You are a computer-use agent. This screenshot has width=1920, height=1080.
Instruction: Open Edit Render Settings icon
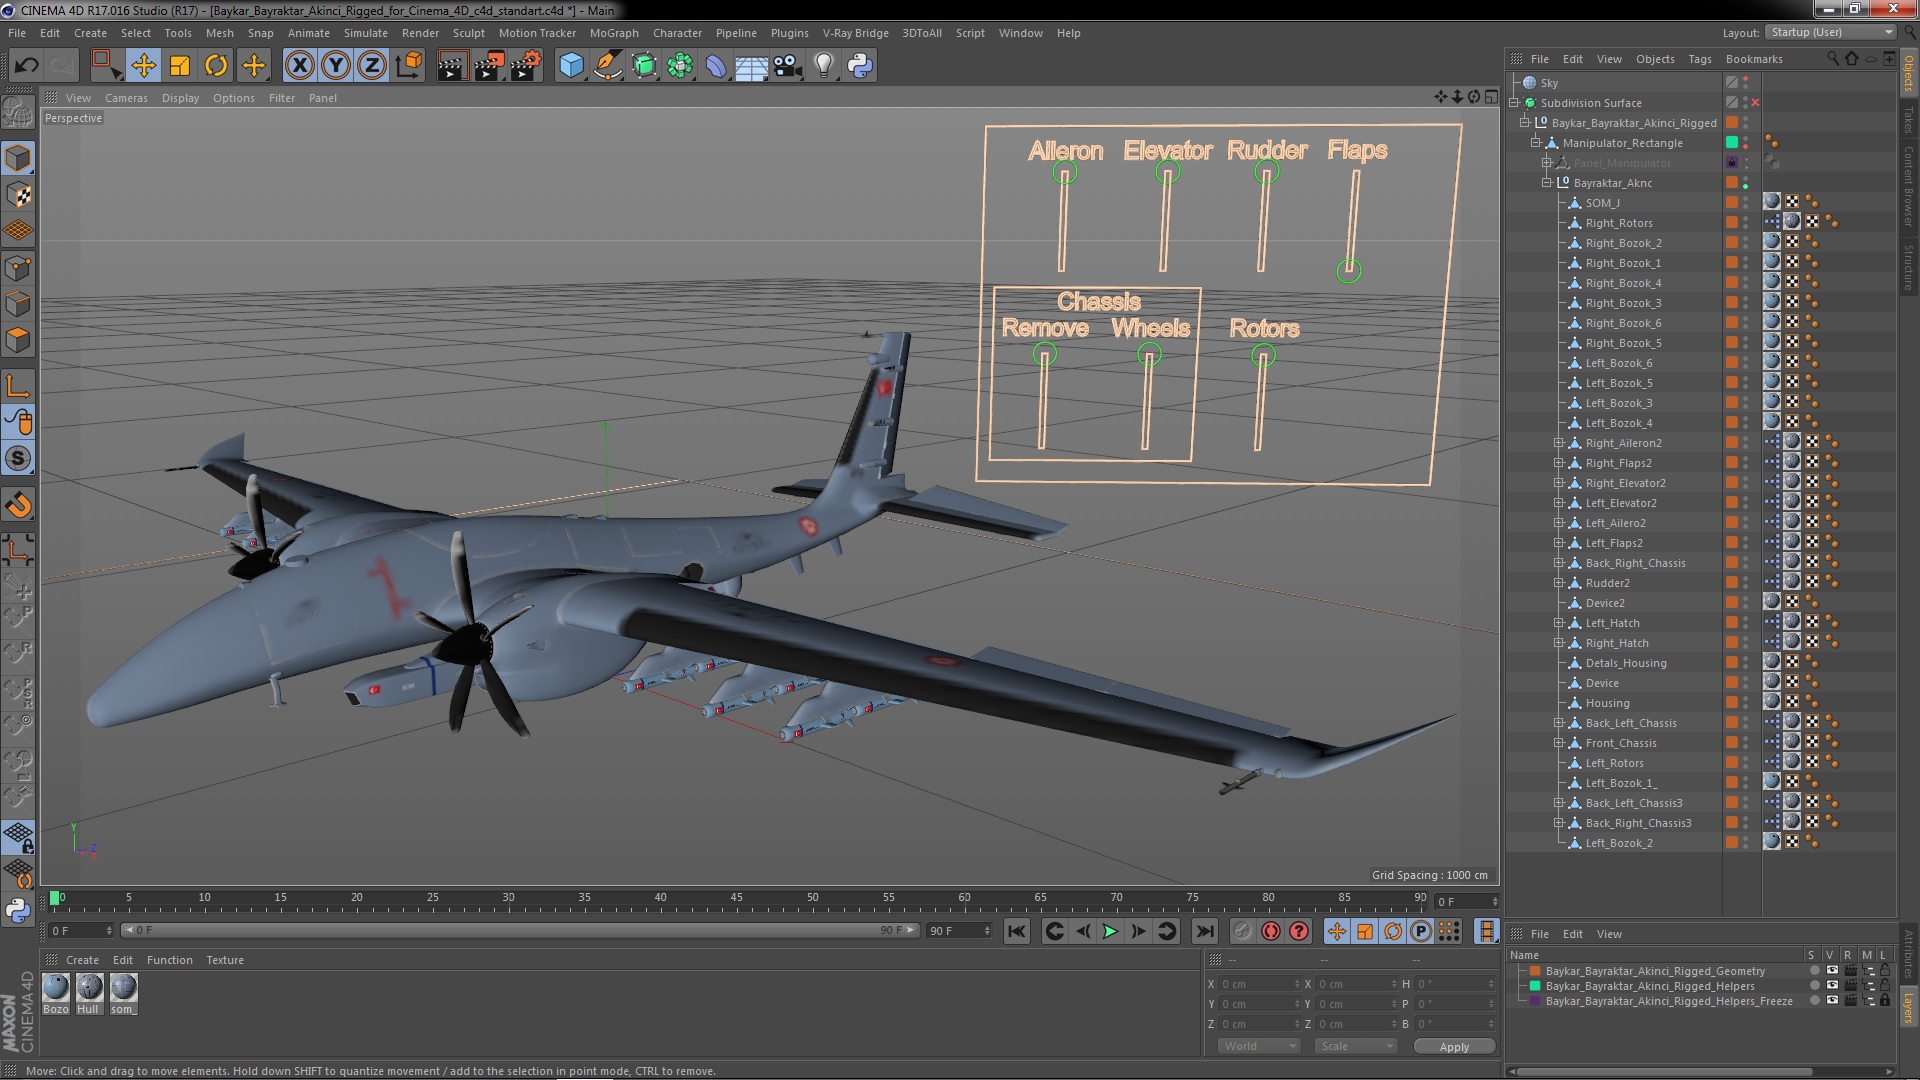(525, 66)
